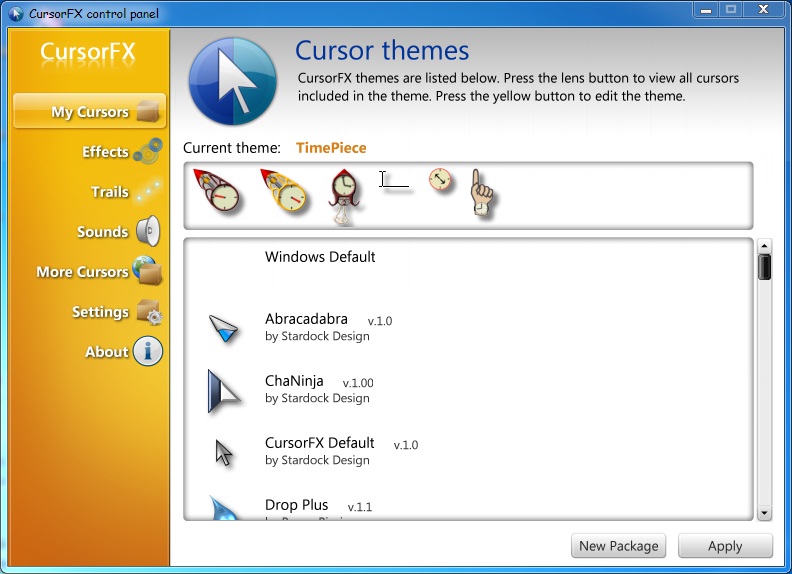Click the small round clock resize cursor preview
Image resolution: width=792 pixels, height=574 pixels.
coord(440,179)
